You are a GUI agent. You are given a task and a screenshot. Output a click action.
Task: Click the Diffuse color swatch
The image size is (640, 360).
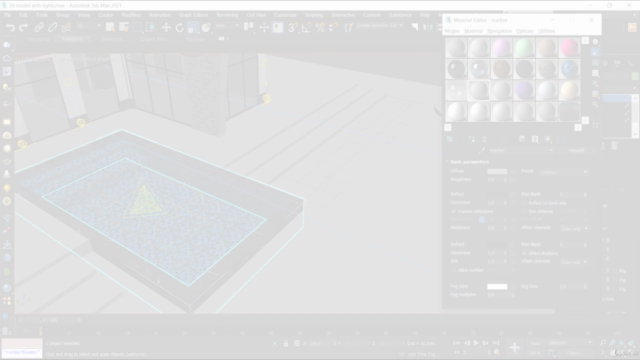tap(497, 171)
